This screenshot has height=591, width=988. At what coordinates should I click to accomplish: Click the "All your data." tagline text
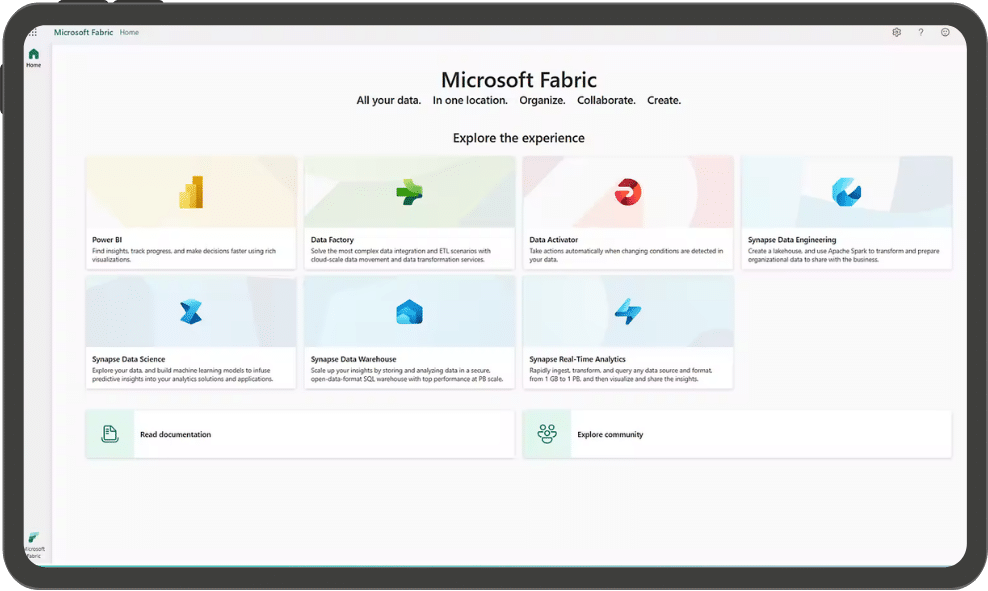[x=389, y=100]
